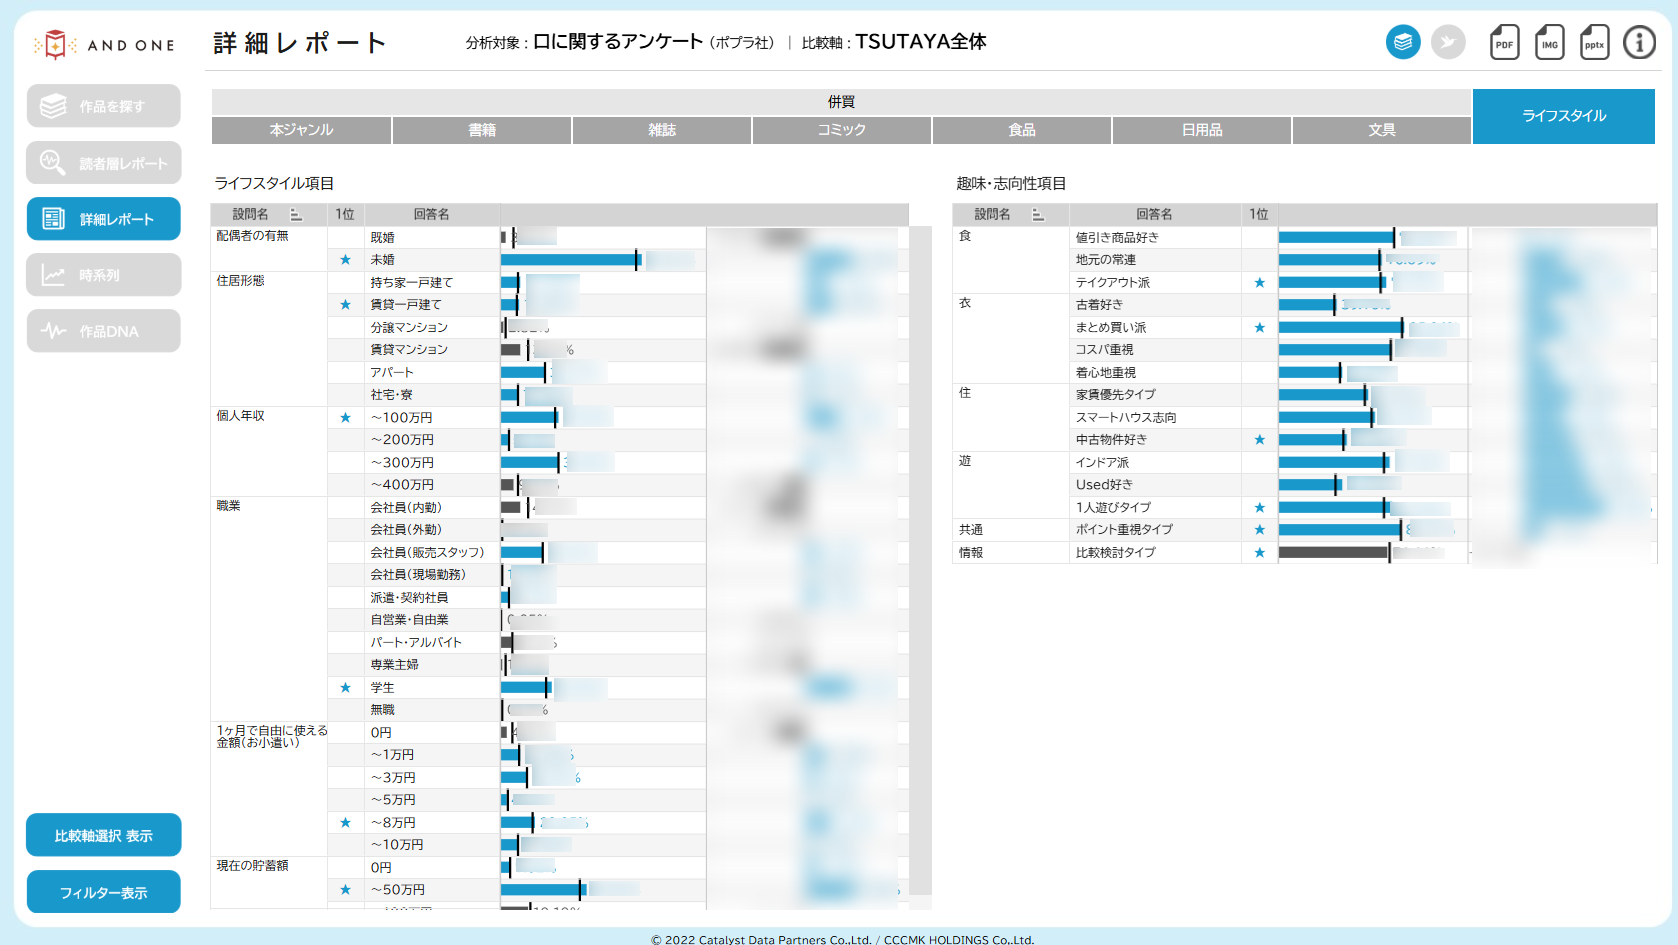Click the 未婚 blue bar

click(569, 260)
